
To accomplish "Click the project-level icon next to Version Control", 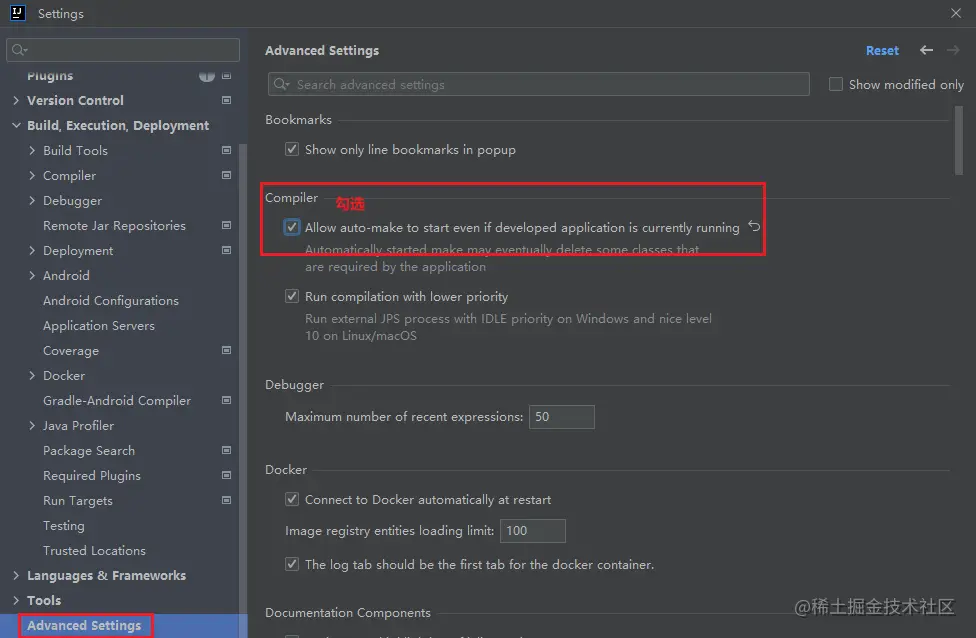I will pos(227,100).
